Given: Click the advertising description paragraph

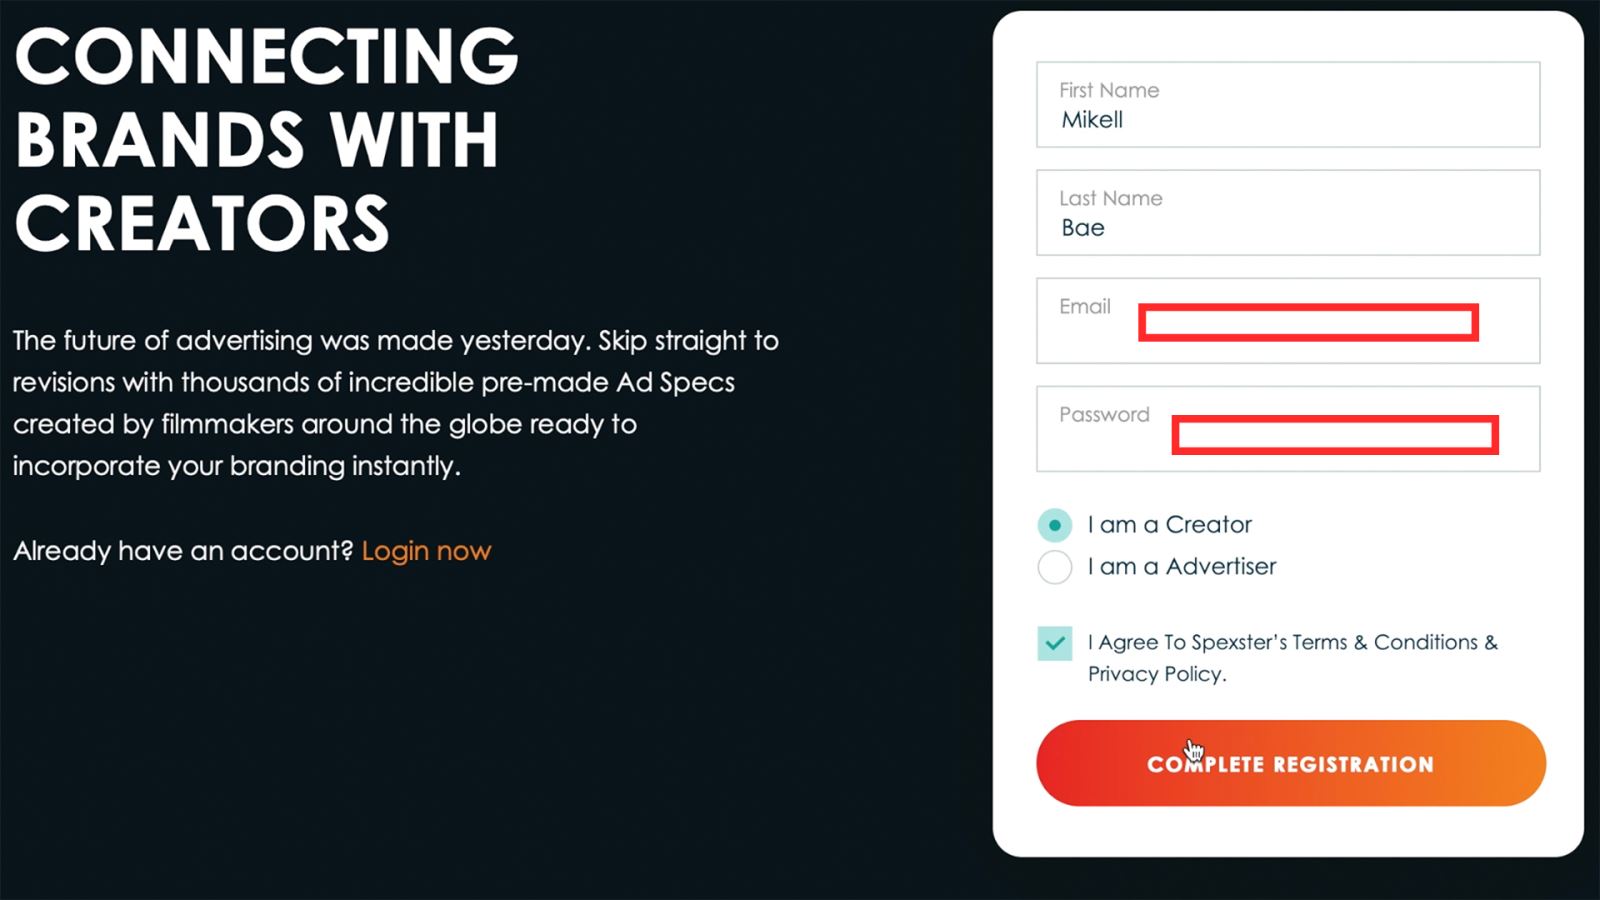Looking at the screenshot, I should coord(395,403).
